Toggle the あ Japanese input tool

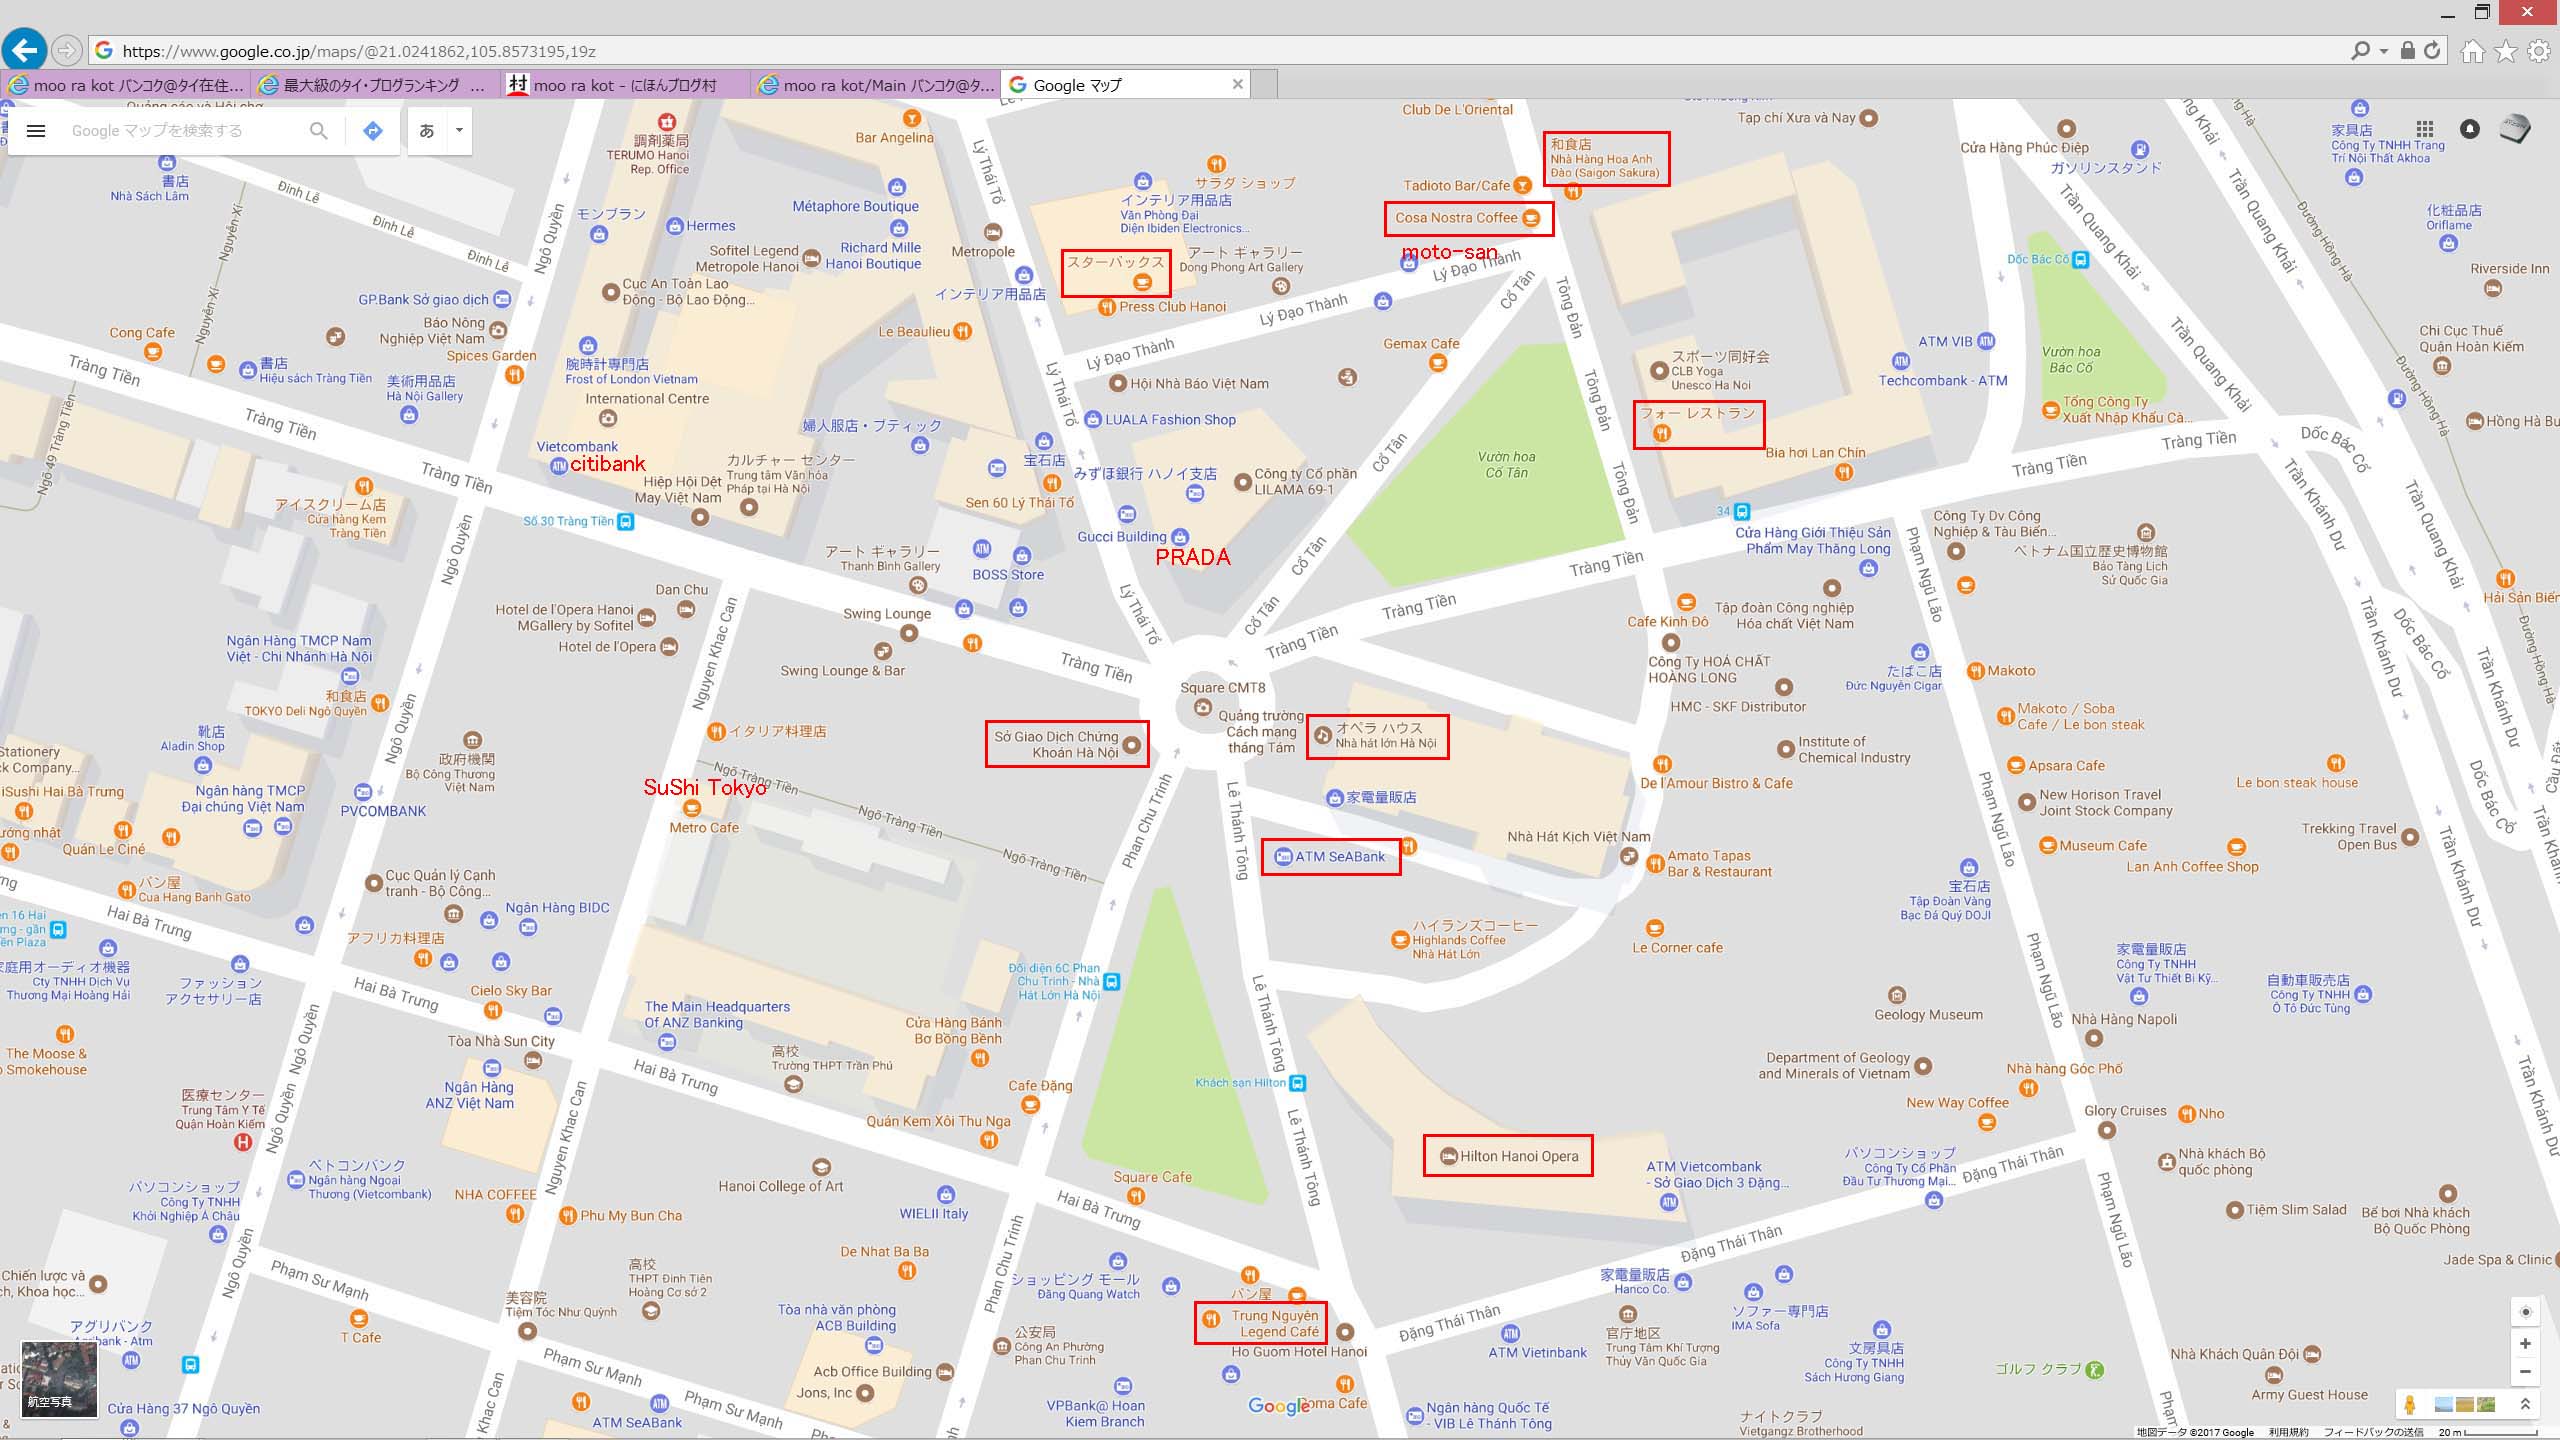[427, 131]
